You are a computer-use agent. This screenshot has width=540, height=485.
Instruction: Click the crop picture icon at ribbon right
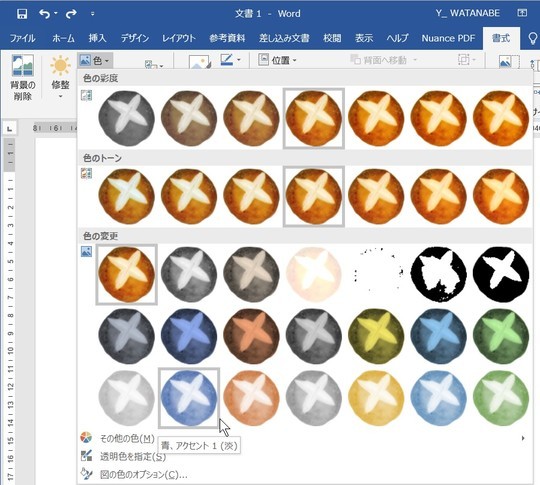point(509,63)
